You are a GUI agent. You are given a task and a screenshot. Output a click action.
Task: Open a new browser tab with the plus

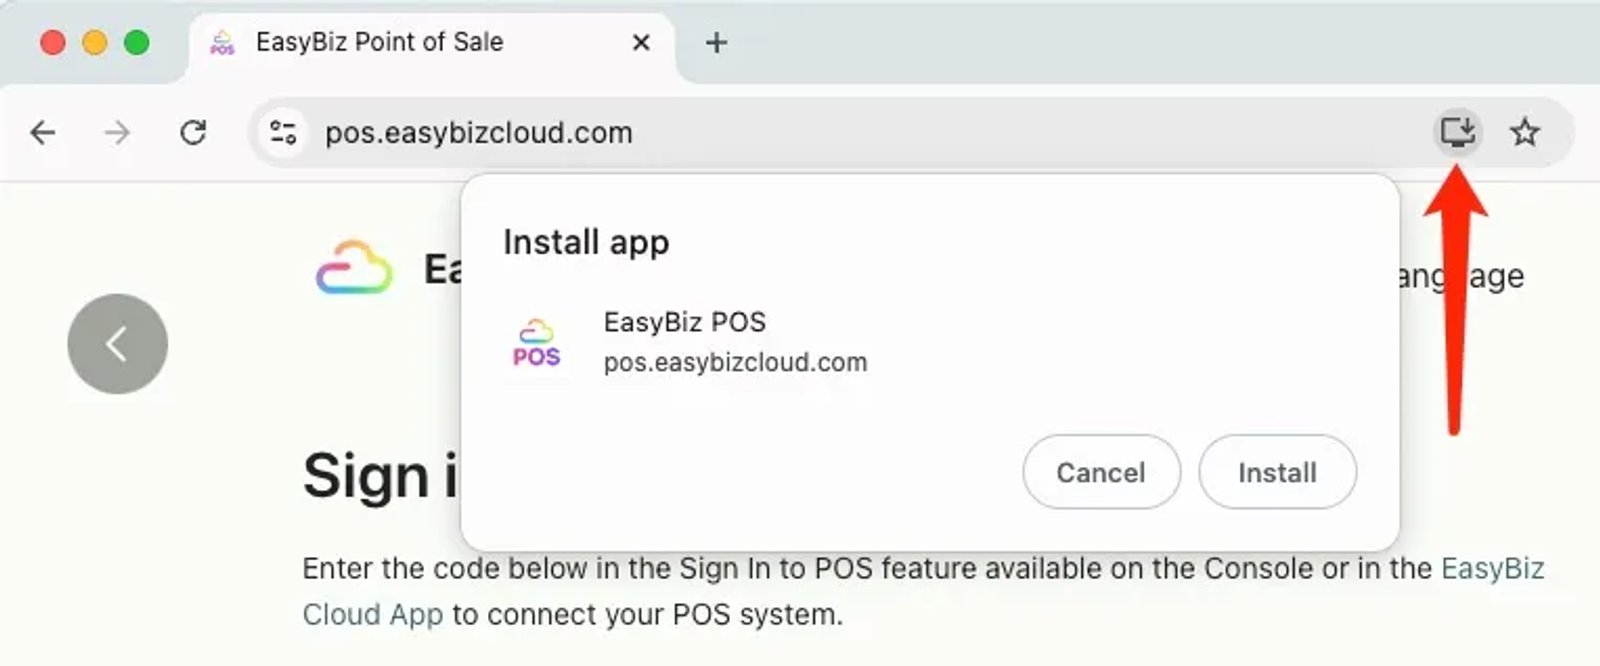click(717, 42)
